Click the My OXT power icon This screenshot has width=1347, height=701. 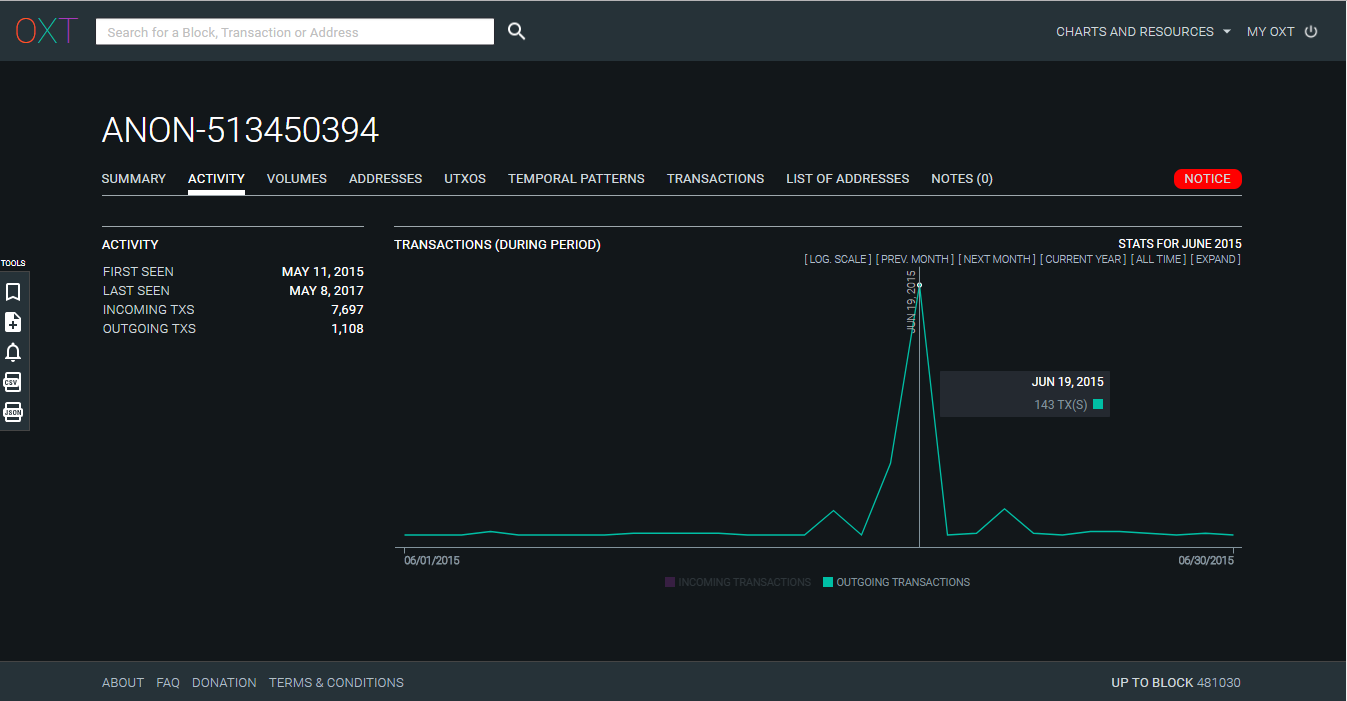[1311, 32]
